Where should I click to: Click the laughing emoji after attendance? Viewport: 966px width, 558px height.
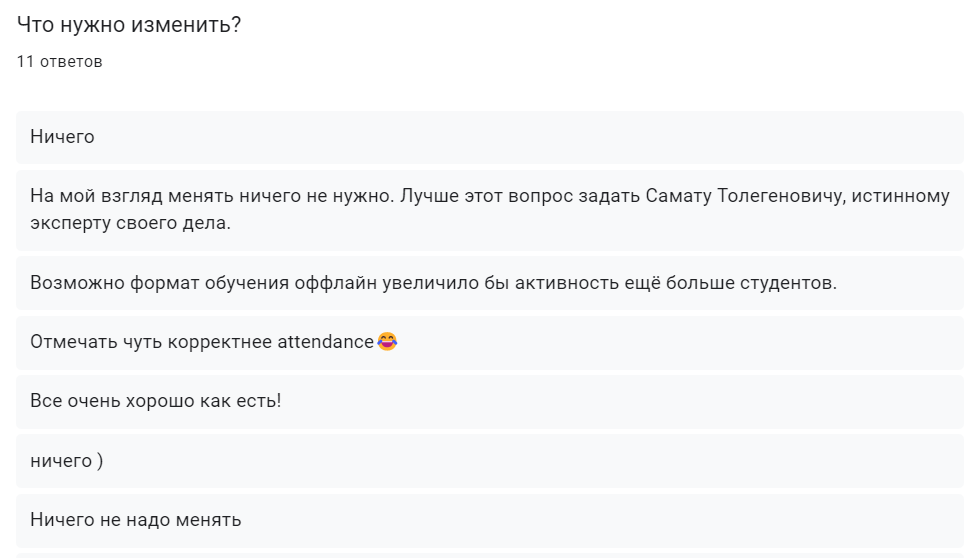387,341
